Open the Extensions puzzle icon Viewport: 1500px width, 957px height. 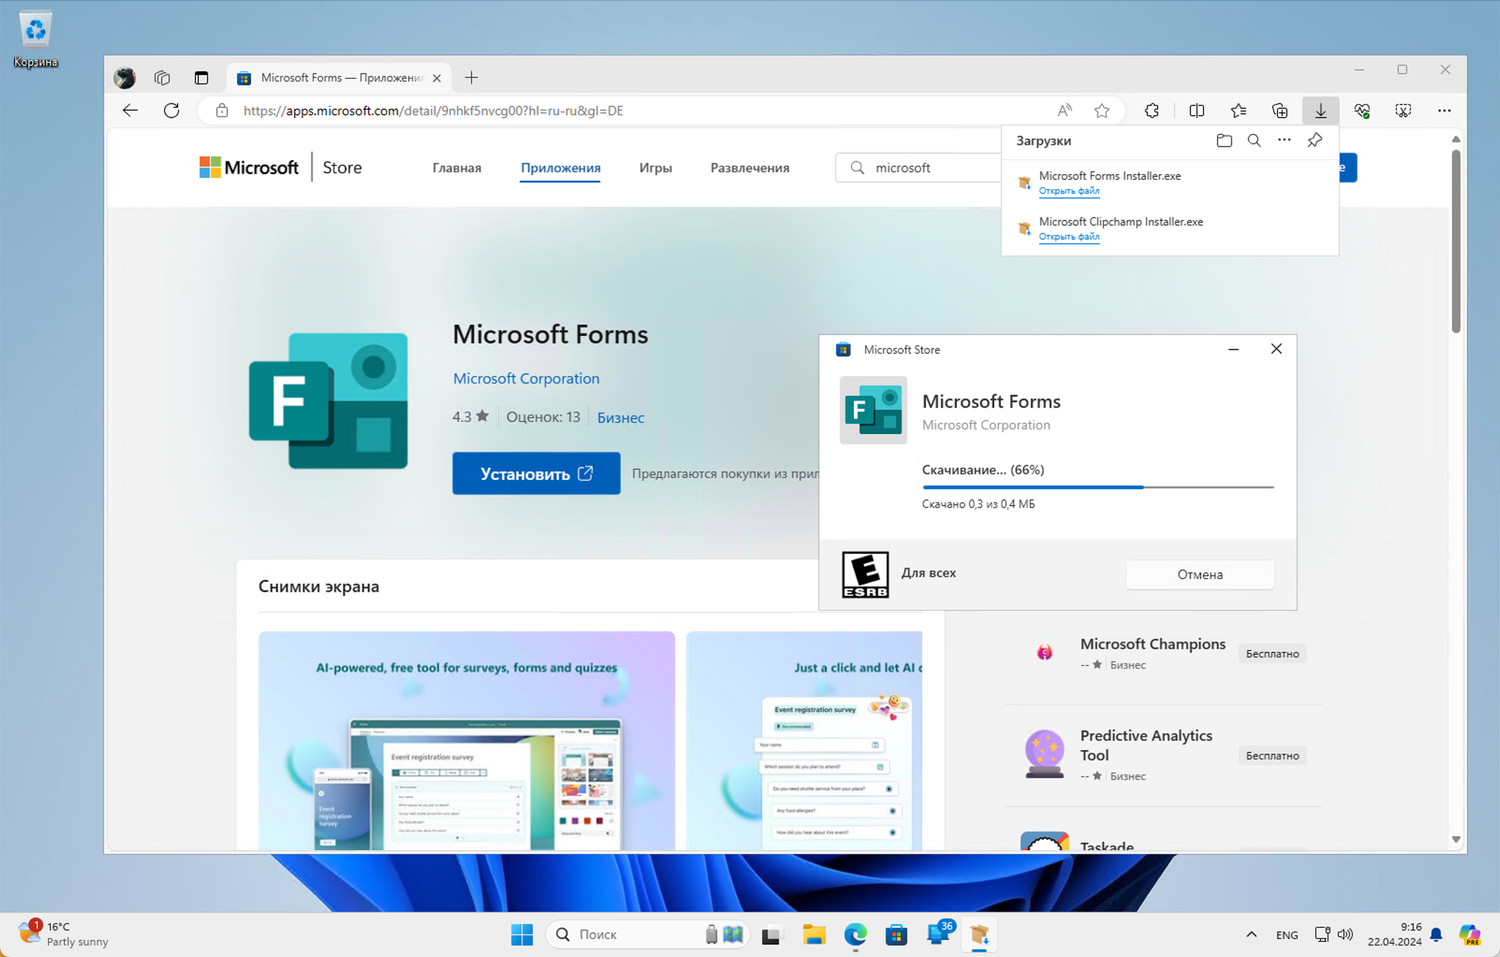(1152, 111)
